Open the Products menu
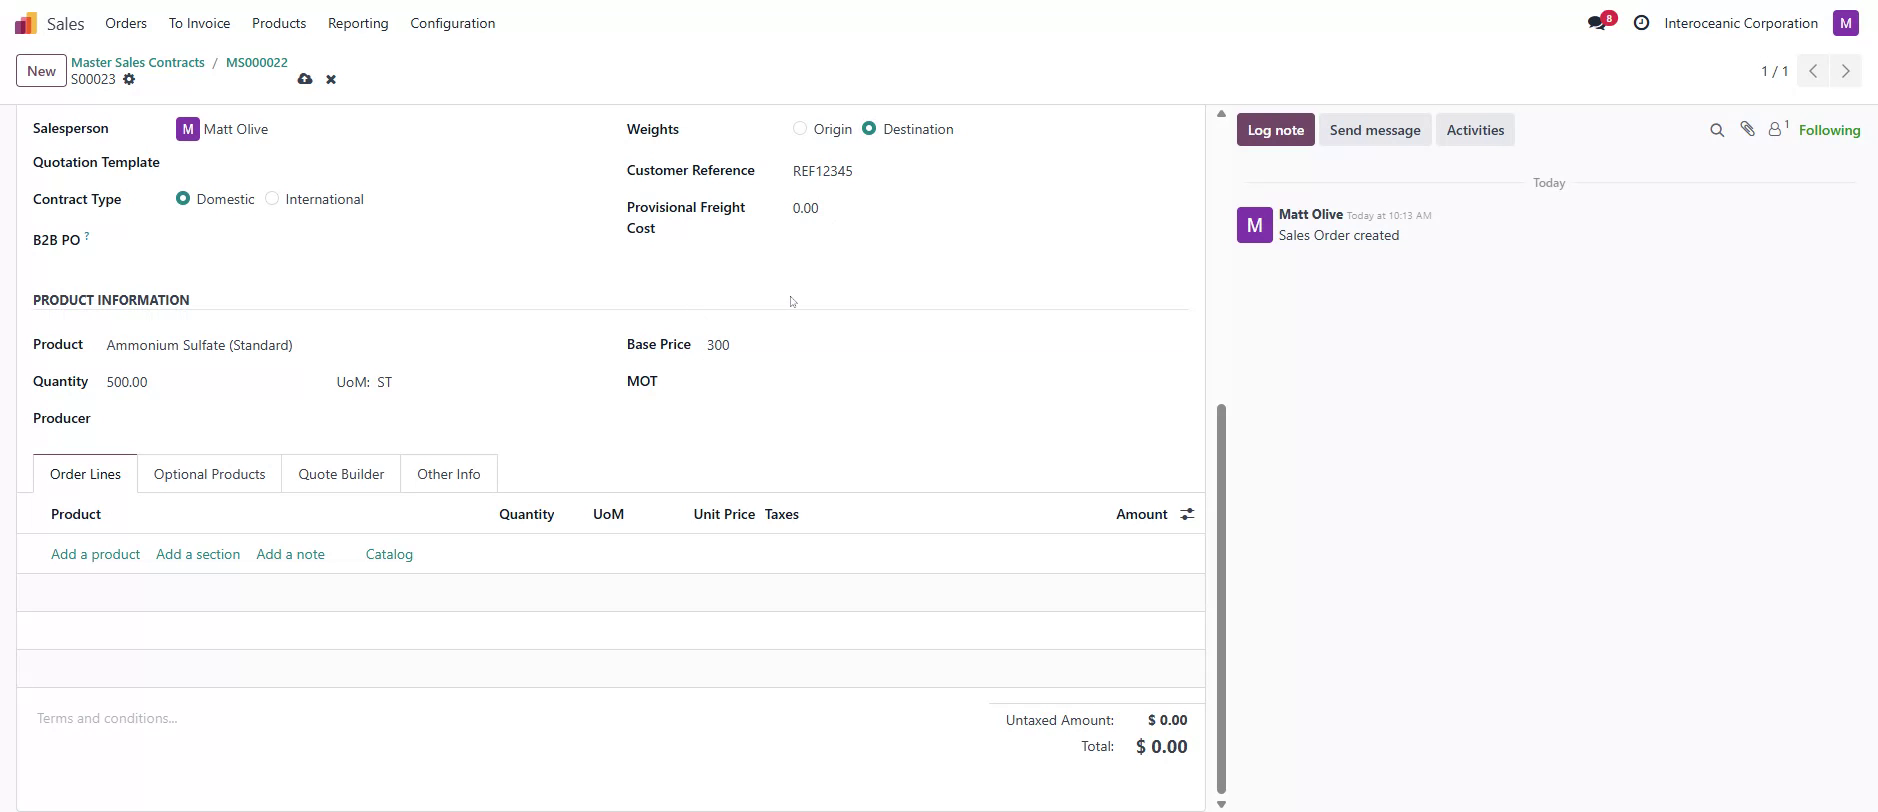 pos(279,23)
